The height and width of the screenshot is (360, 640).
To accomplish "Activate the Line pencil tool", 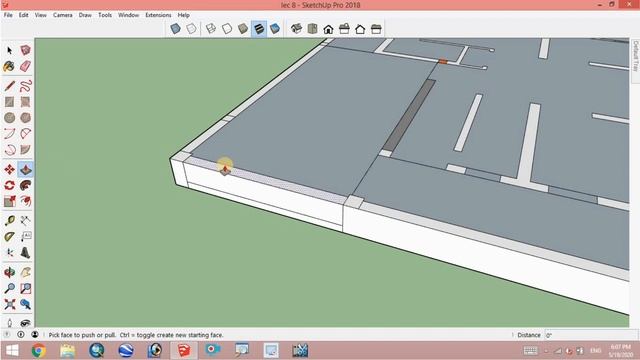I will pyautogui.click(x=9, y=86).
